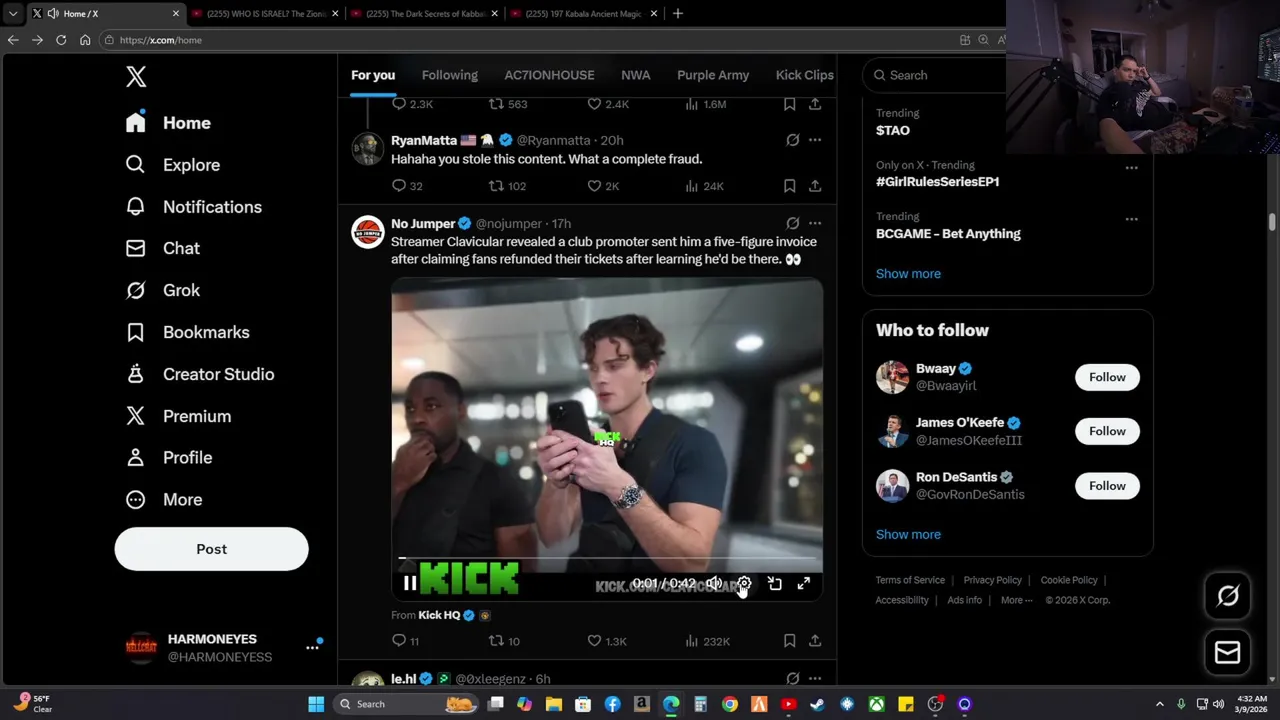The height and width of the screenshot is (720, 1280).
Task: Switch to the NWA tab
Action: coord(635,75)
